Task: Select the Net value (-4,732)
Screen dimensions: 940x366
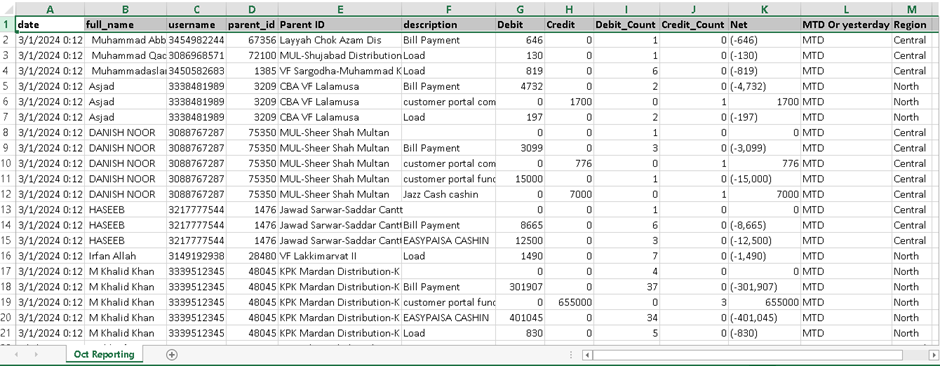Action: coord(764,86)
